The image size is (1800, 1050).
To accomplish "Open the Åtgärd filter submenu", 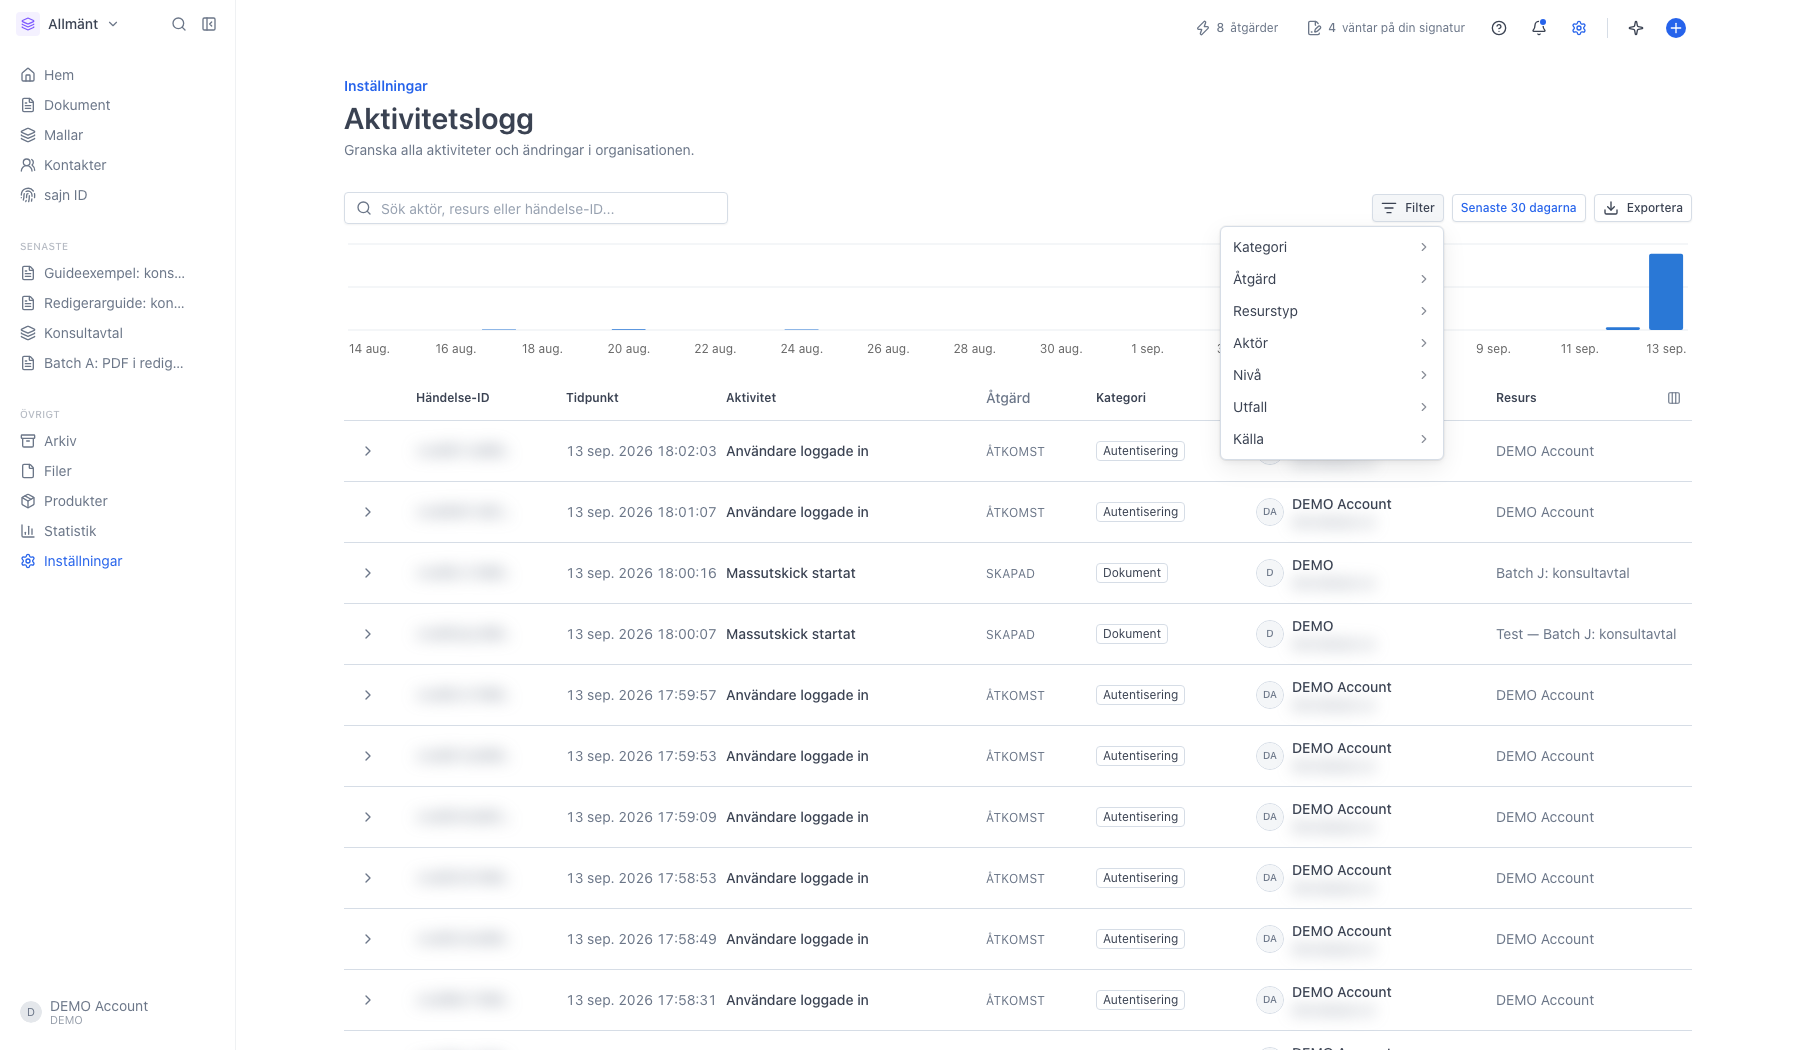I will pos(1331,279).
